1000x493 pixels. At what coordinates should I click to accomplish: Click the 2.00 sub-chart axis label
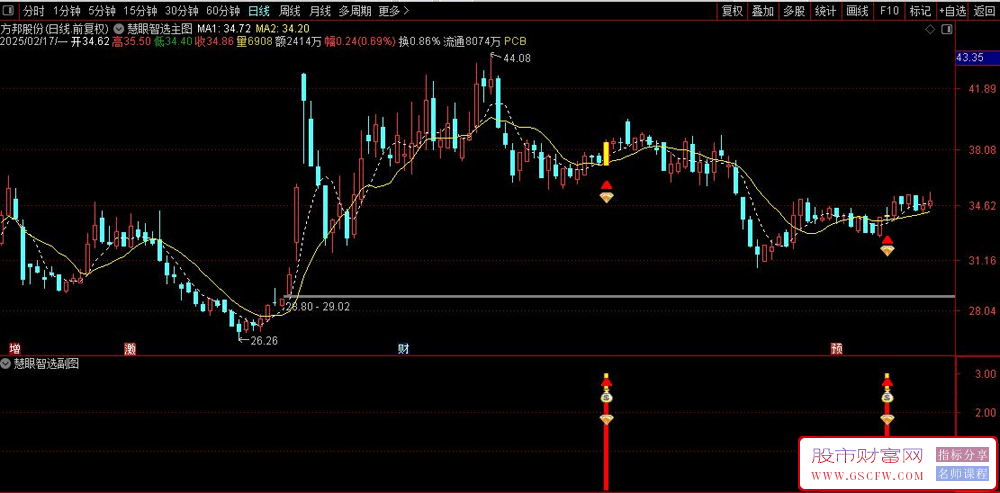click(985, 413)
